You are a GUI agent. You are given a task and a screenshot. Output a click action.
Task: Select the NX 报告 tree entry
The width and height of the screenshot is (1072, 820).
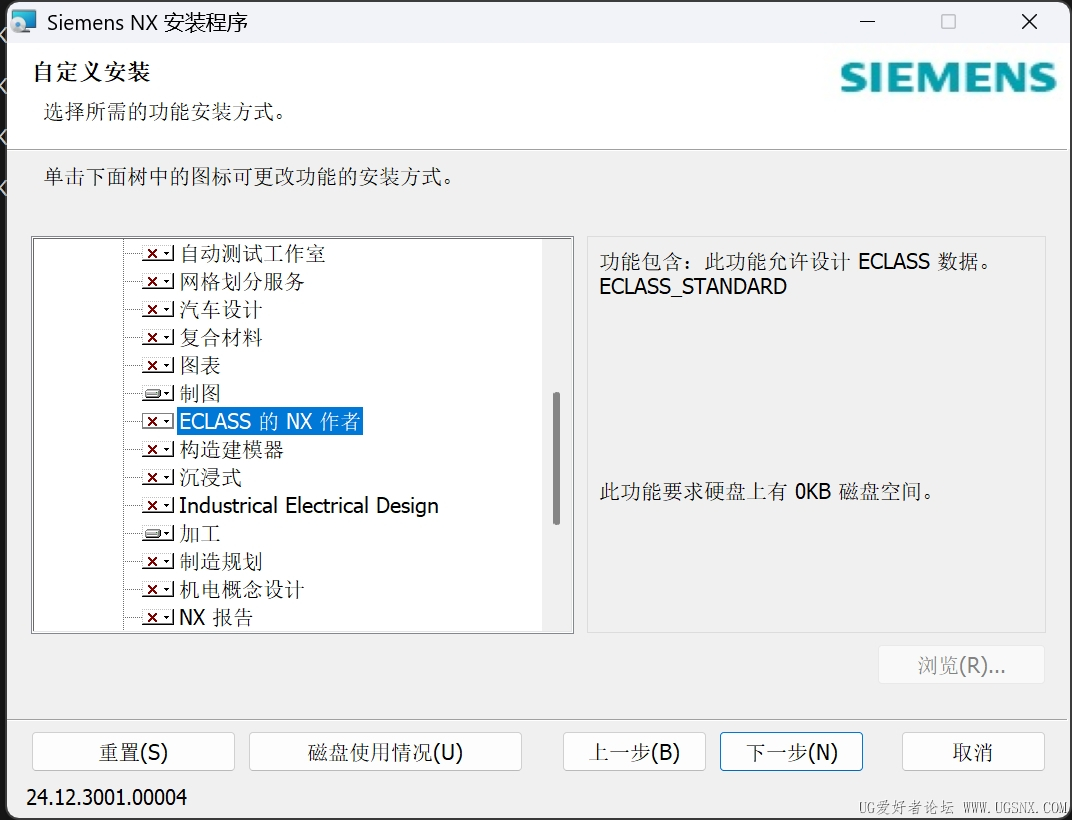pyautogui.click(x=216, y=618)
